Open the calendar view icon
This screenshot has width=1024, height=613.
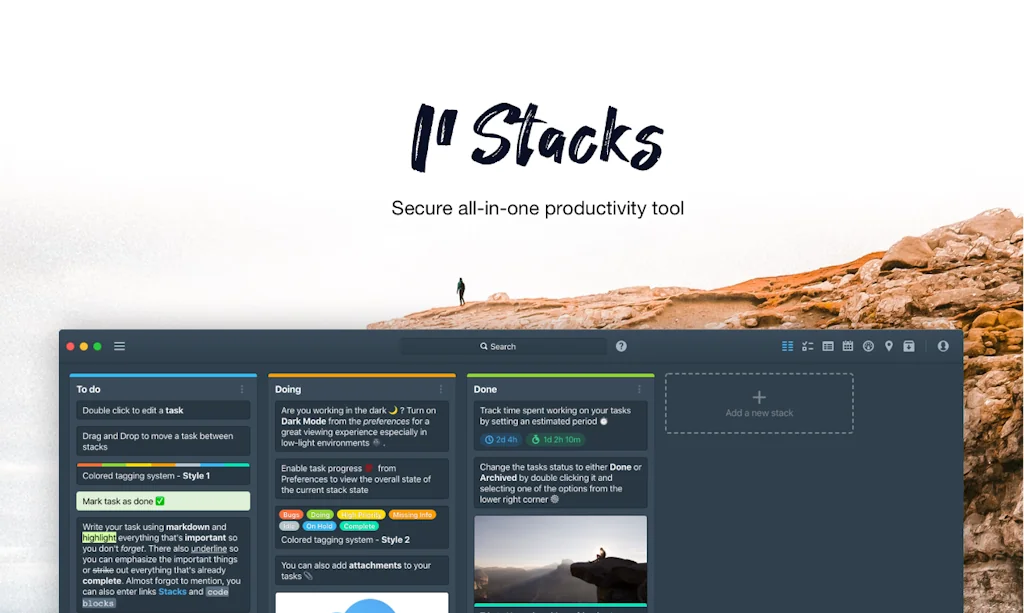click(x=848, y=345)
